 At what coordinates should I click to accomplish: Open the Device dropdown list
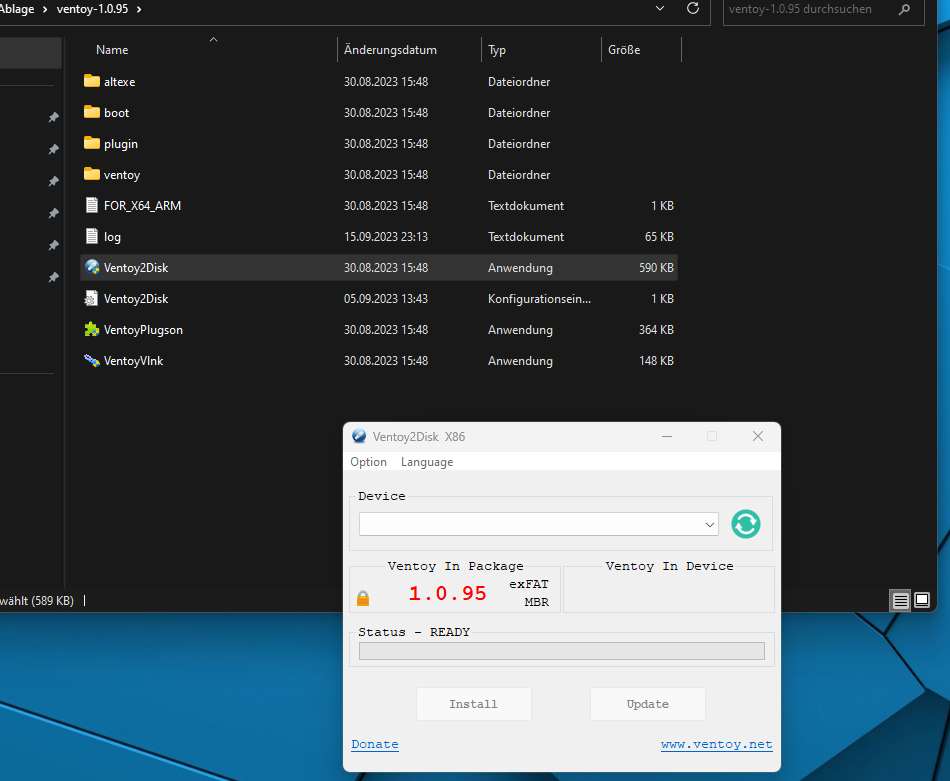(x=709, y=525)
